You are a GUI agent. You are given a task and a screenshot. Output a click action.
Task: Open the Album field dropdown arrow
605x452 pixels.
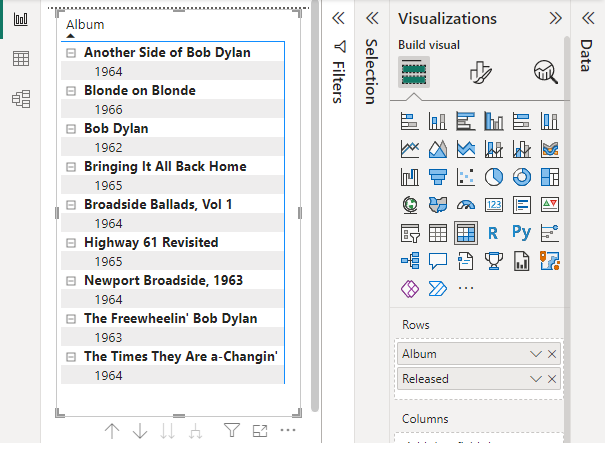(x=535, y=354)
